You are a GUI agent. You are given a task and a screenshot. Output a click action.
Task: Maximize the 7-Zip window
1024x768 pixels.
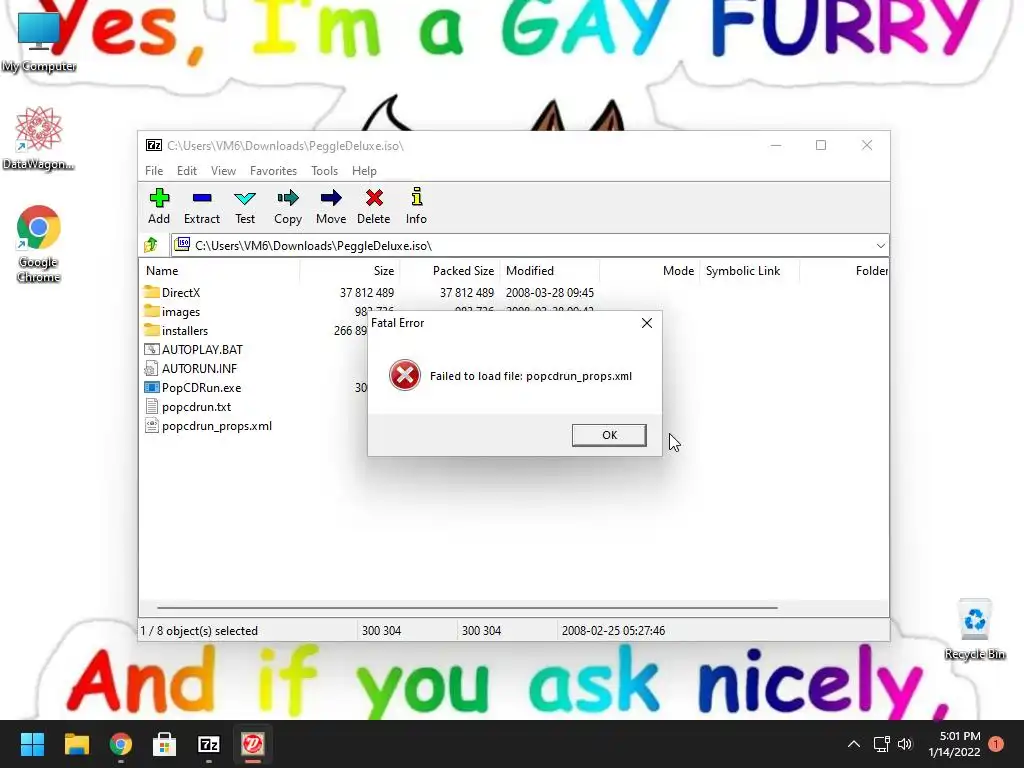821,145
